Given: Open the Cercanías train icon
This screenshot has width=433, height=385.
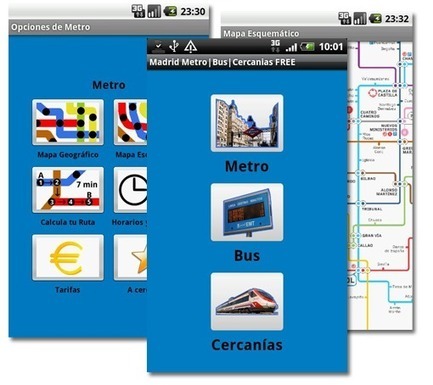Looking at the screenshot, I should tap(247, 302).
